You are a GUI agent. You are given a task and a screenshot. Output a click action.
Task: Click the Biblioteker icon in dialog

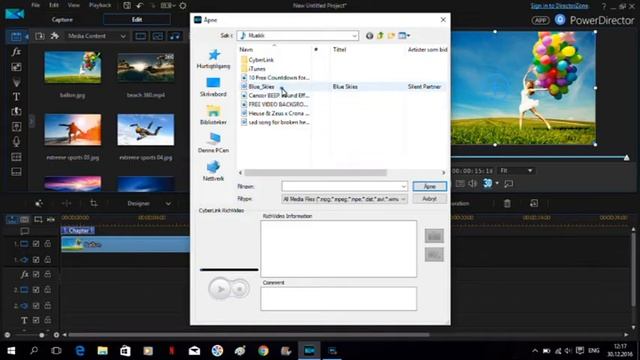coord(213,111)
